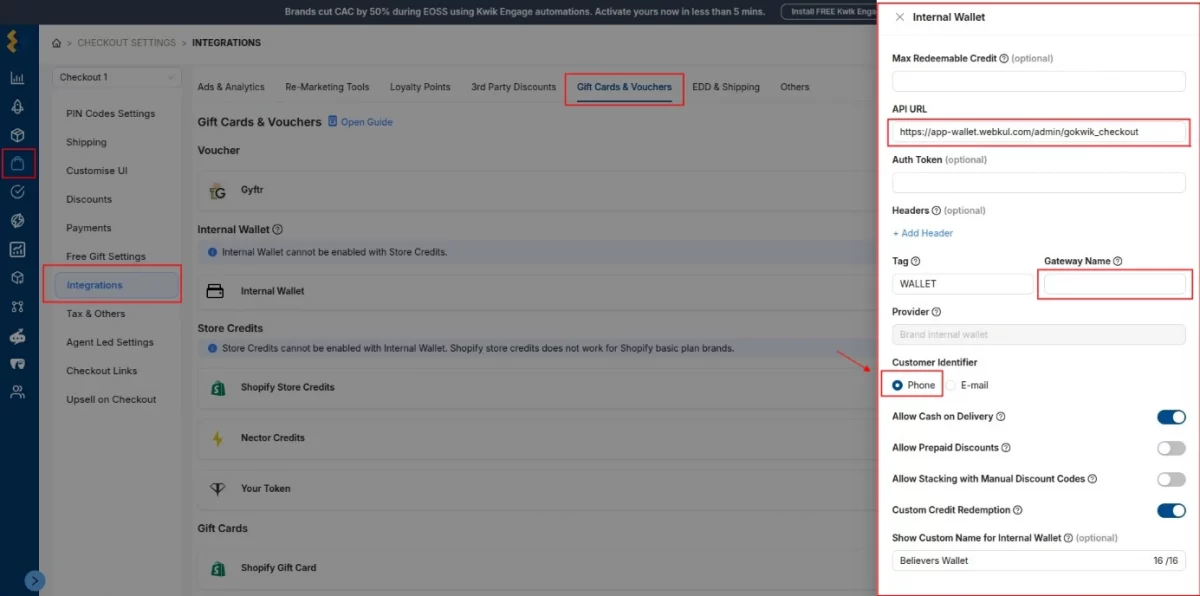Click Add Header link
This screenshot has height=596, width=1200.
pyautogui.click(x=922, y=233)
